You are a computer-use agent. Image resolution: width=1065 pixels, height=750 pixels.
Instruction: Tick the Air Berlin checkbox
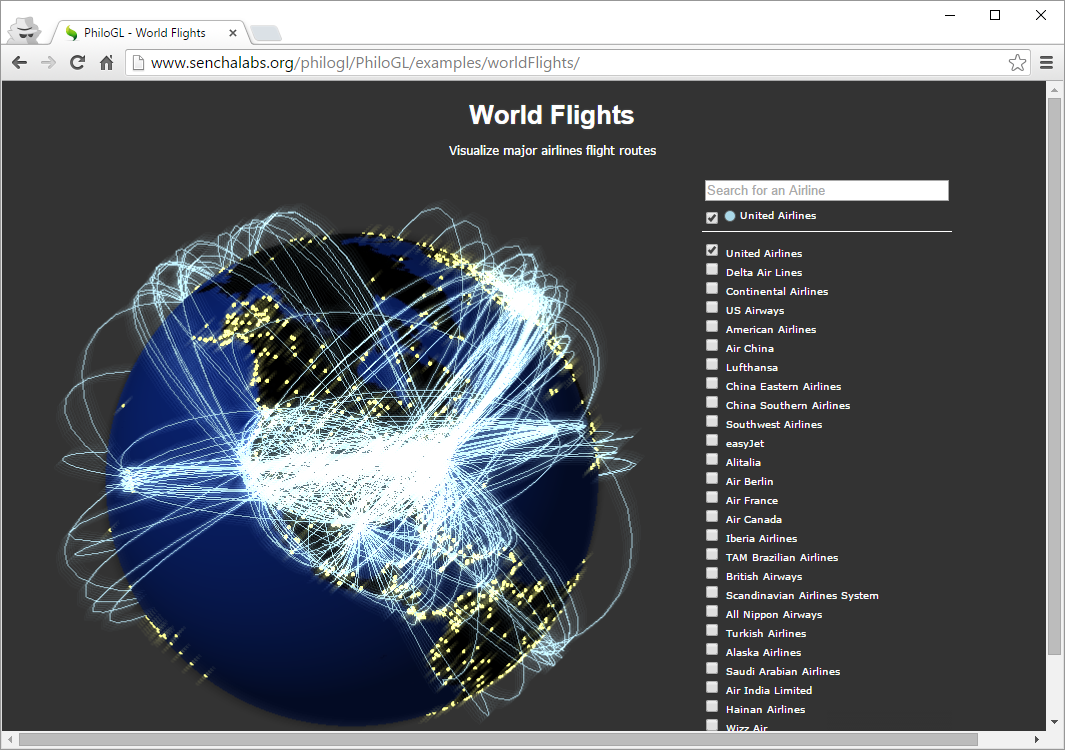[x=712, y=479]
